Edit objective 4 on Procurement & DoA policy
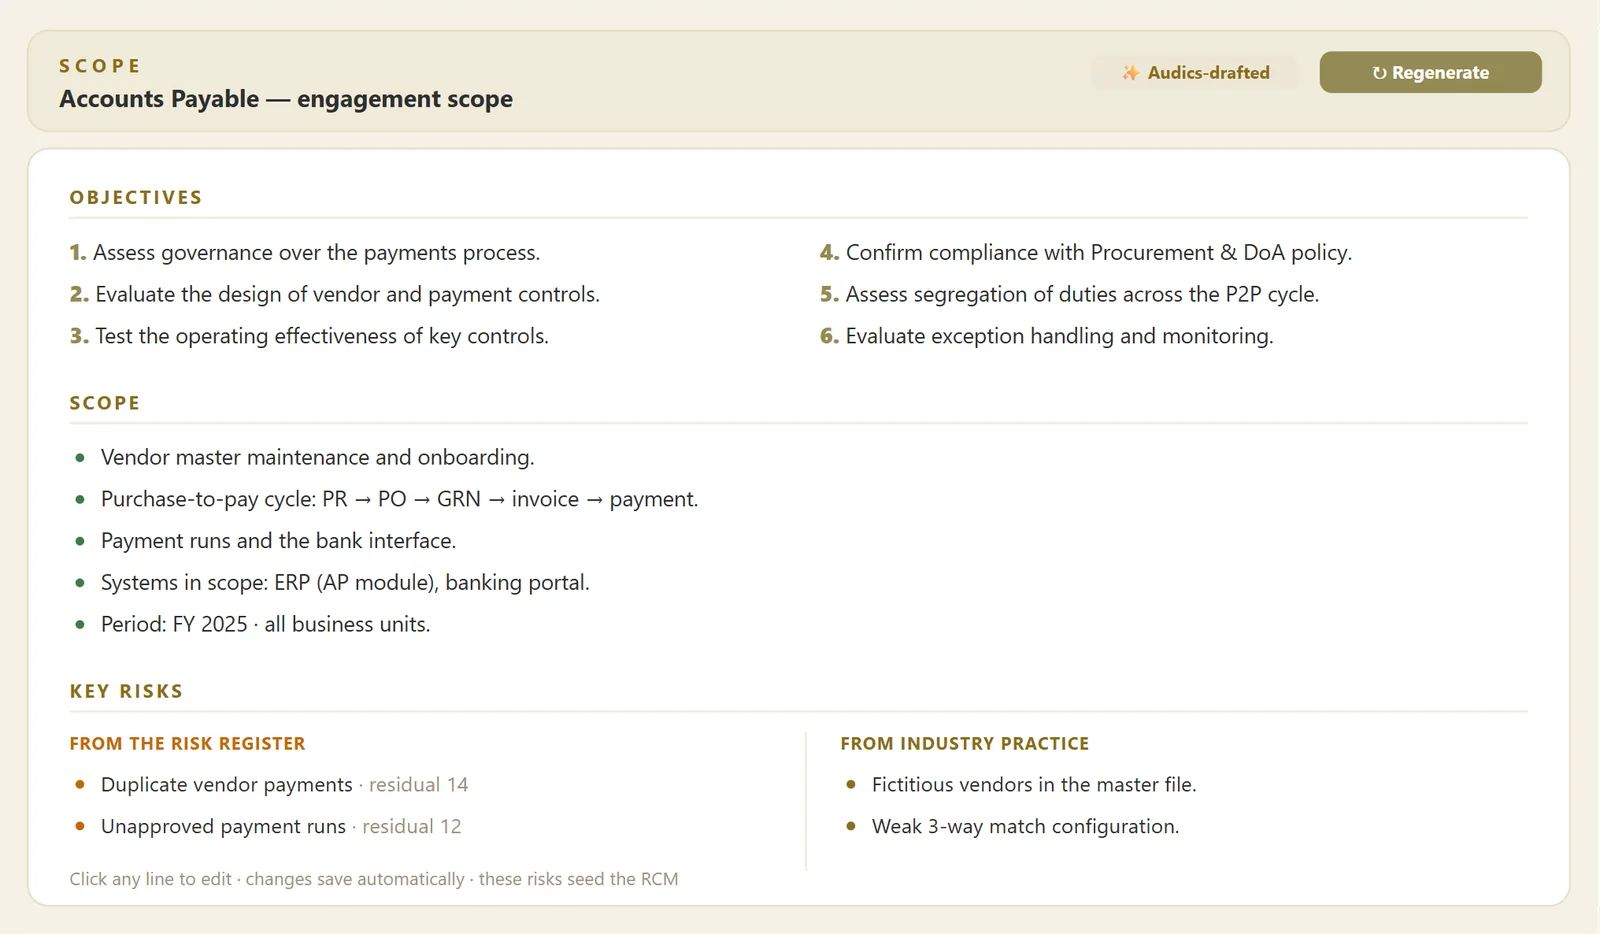 (x=1086, y=253)
